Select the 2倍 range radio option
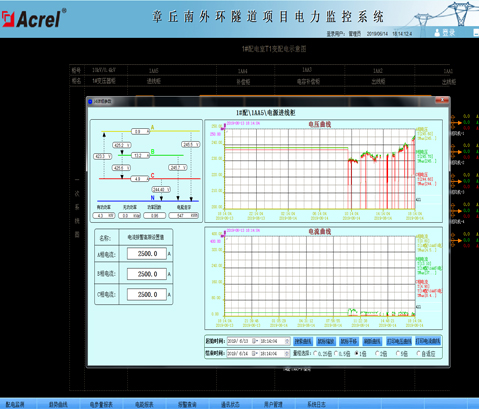479x409 pixels. pos(377,353)
